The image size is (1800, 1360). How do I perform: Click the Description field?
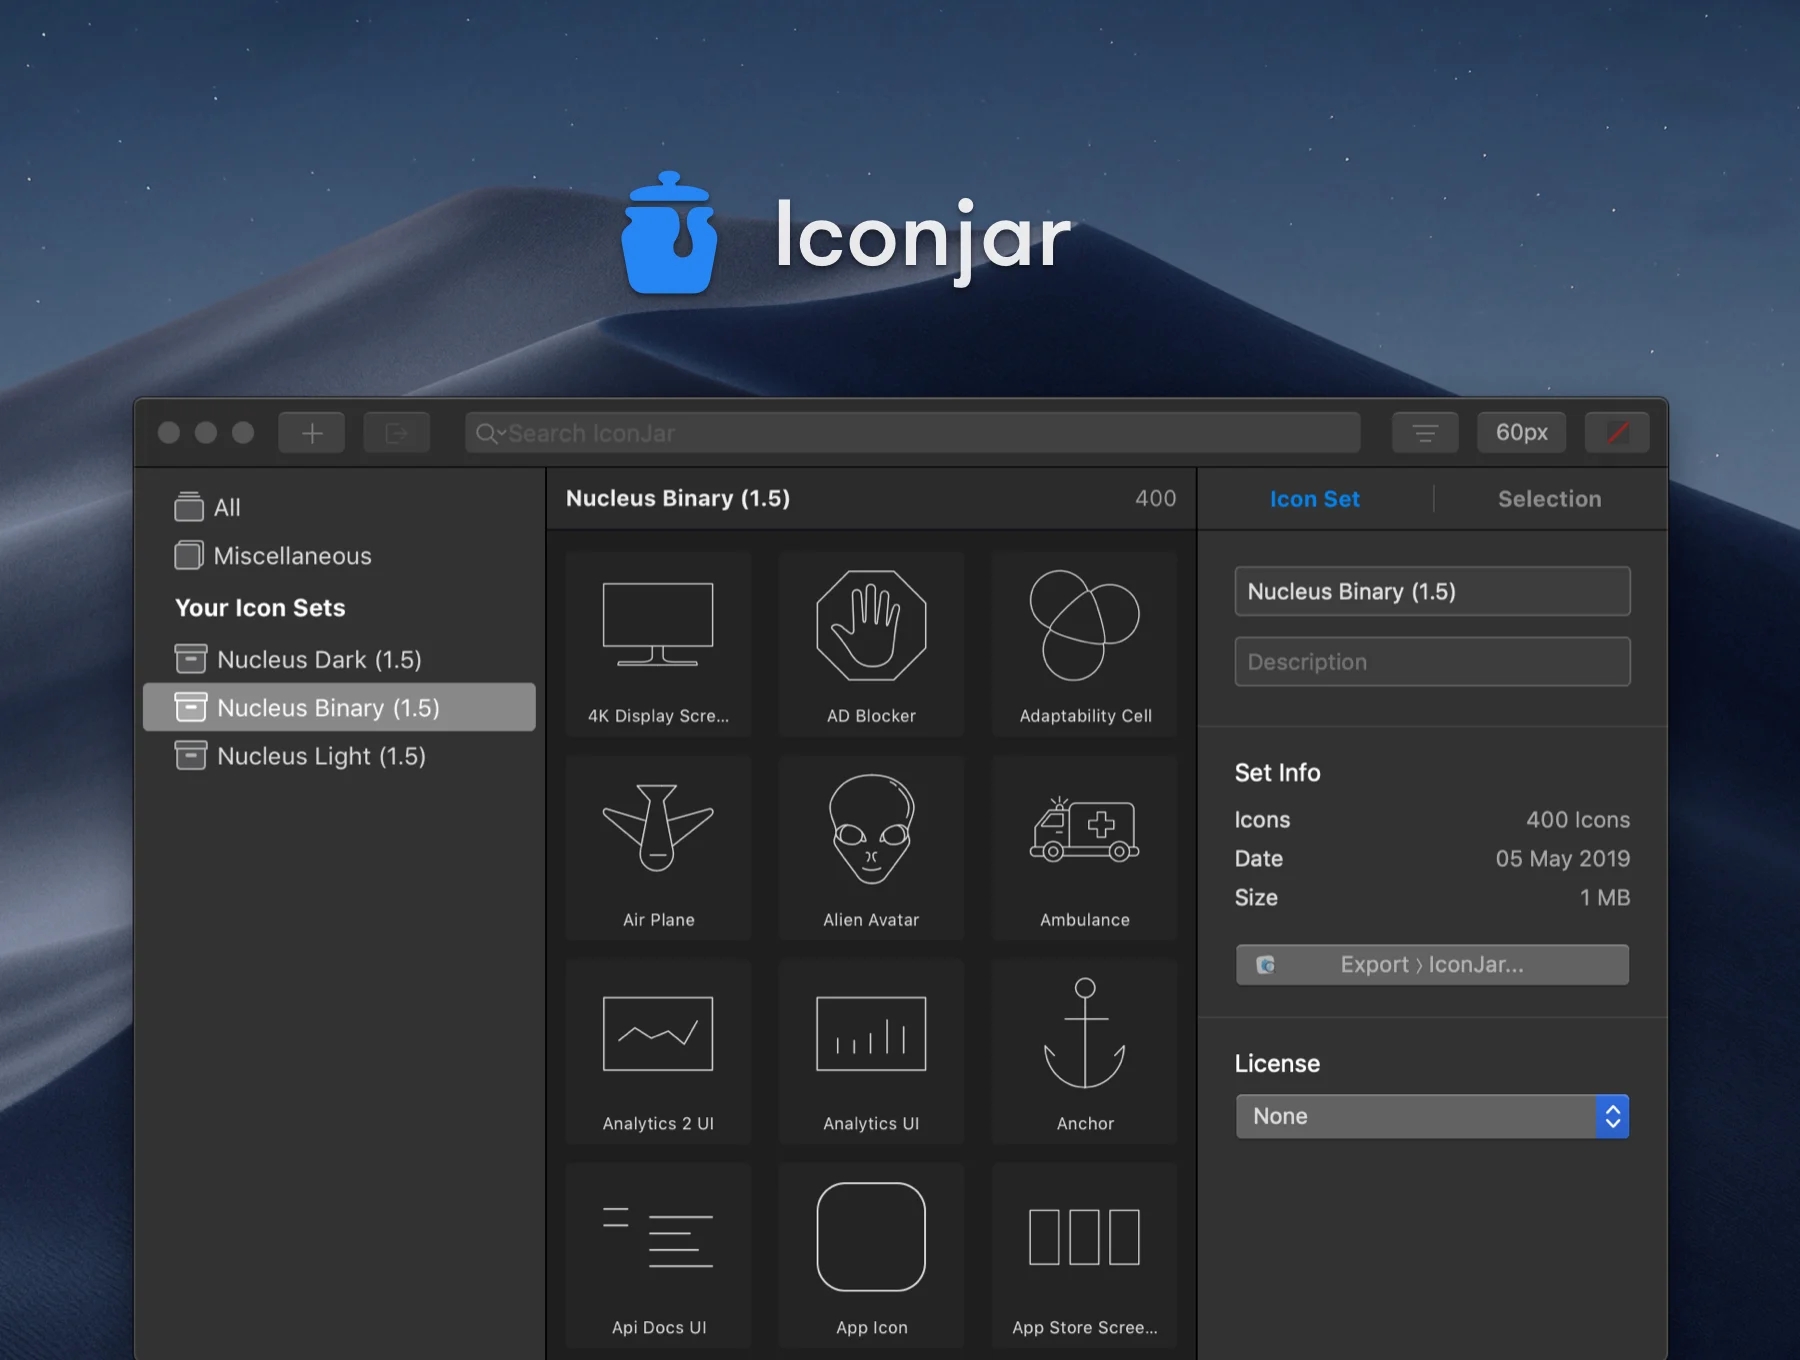click(1432, 662)
